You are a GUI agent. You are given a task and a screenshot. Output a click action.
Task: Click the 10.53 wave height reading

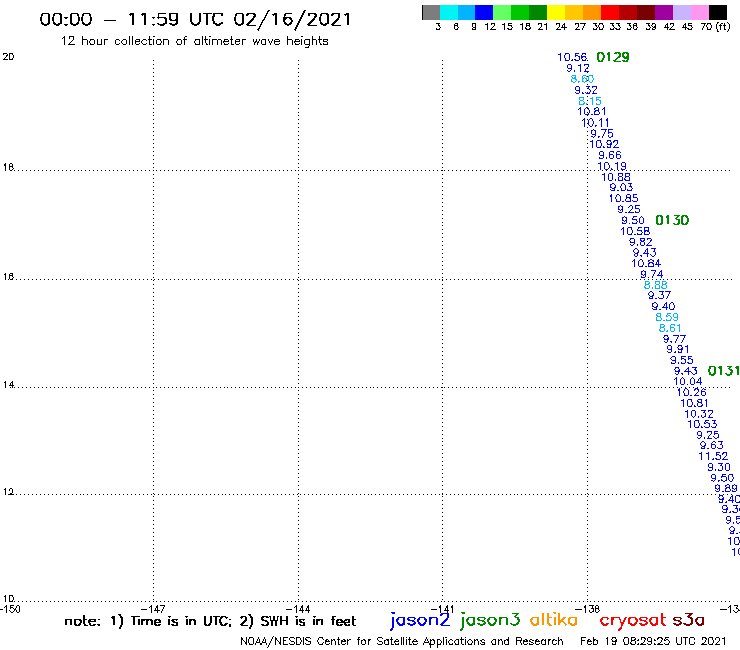pos(702,424)
